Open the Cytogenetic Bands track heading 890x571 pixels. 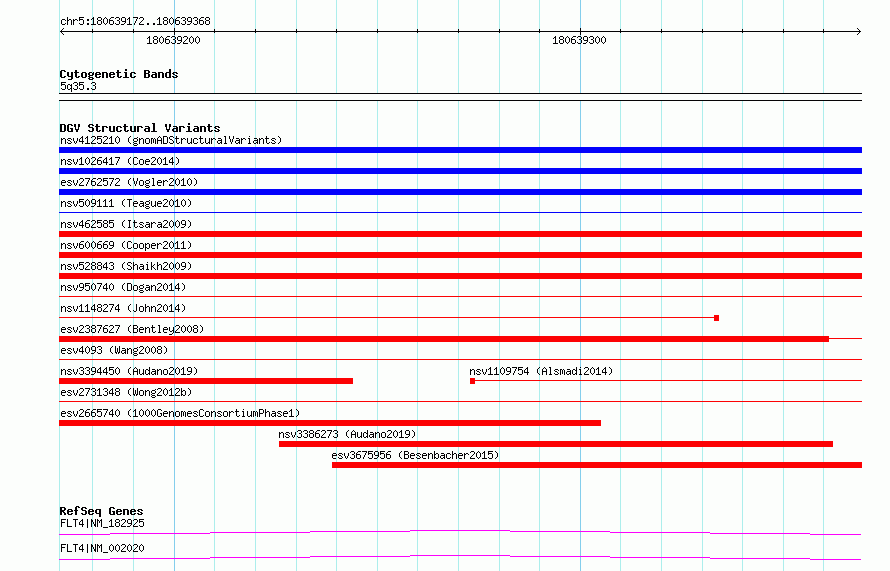[x=119, y=74]
